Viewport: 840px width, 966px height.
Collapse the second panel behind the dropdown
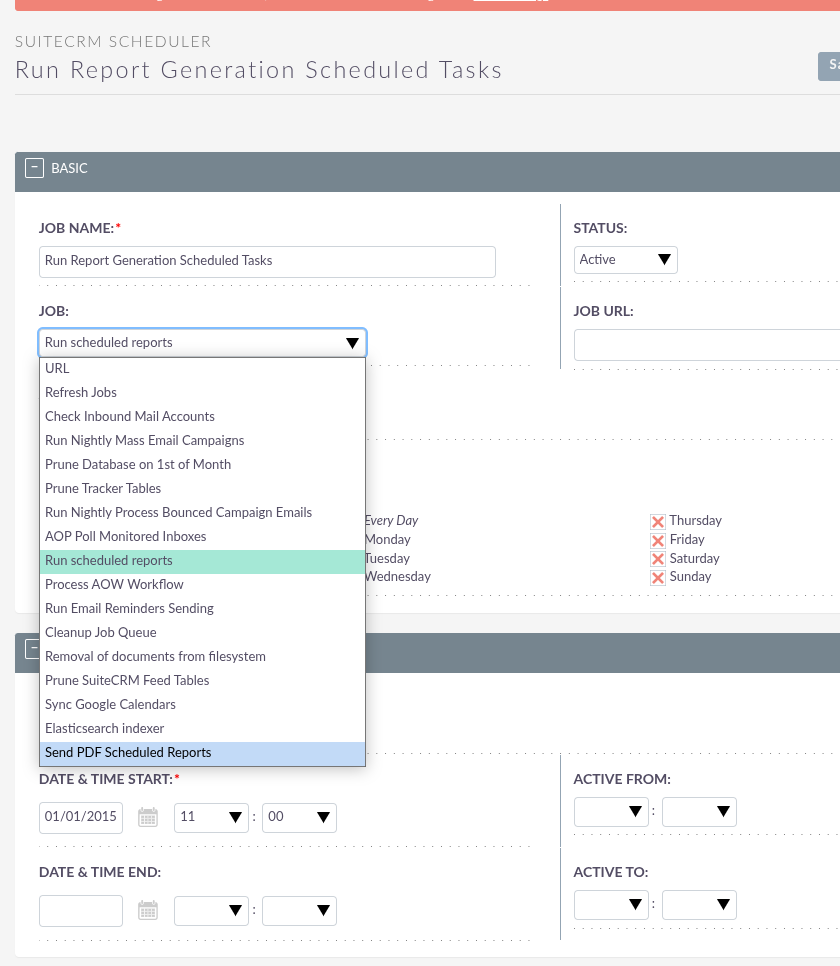(x=32, y=649)
